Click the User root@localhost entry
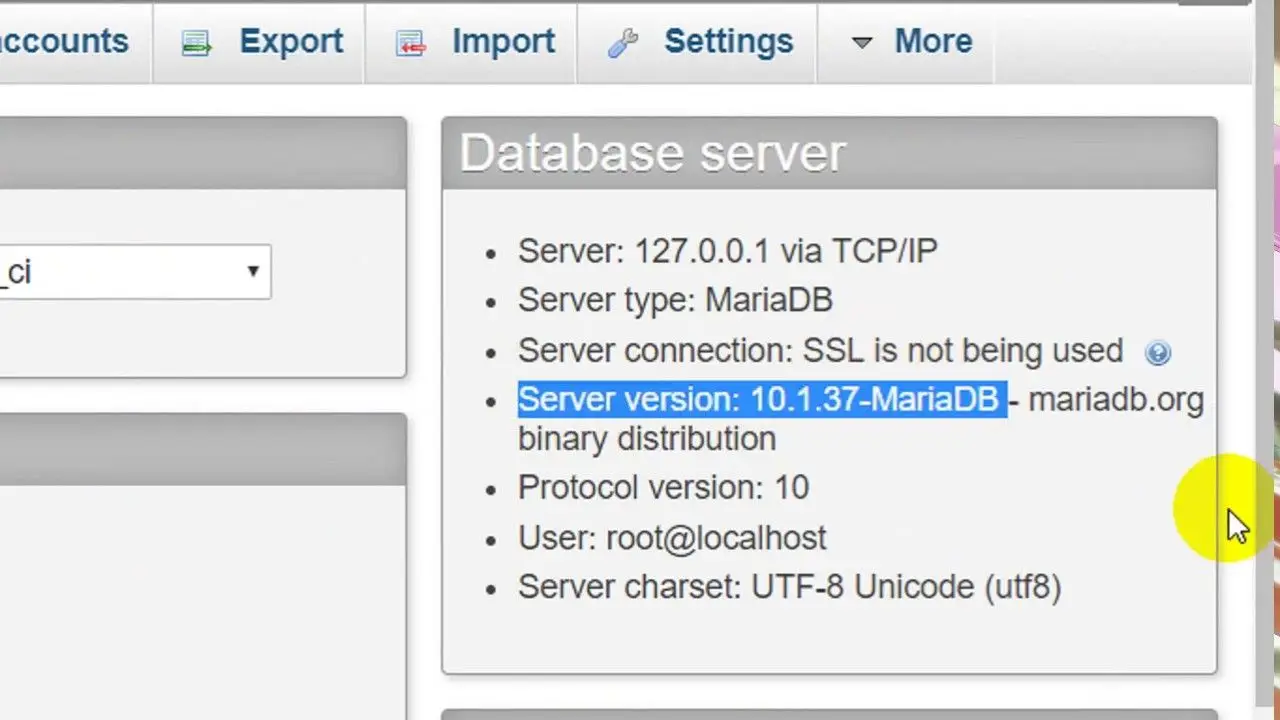The height and width of the screenshot is (720, 1280). 671,537
